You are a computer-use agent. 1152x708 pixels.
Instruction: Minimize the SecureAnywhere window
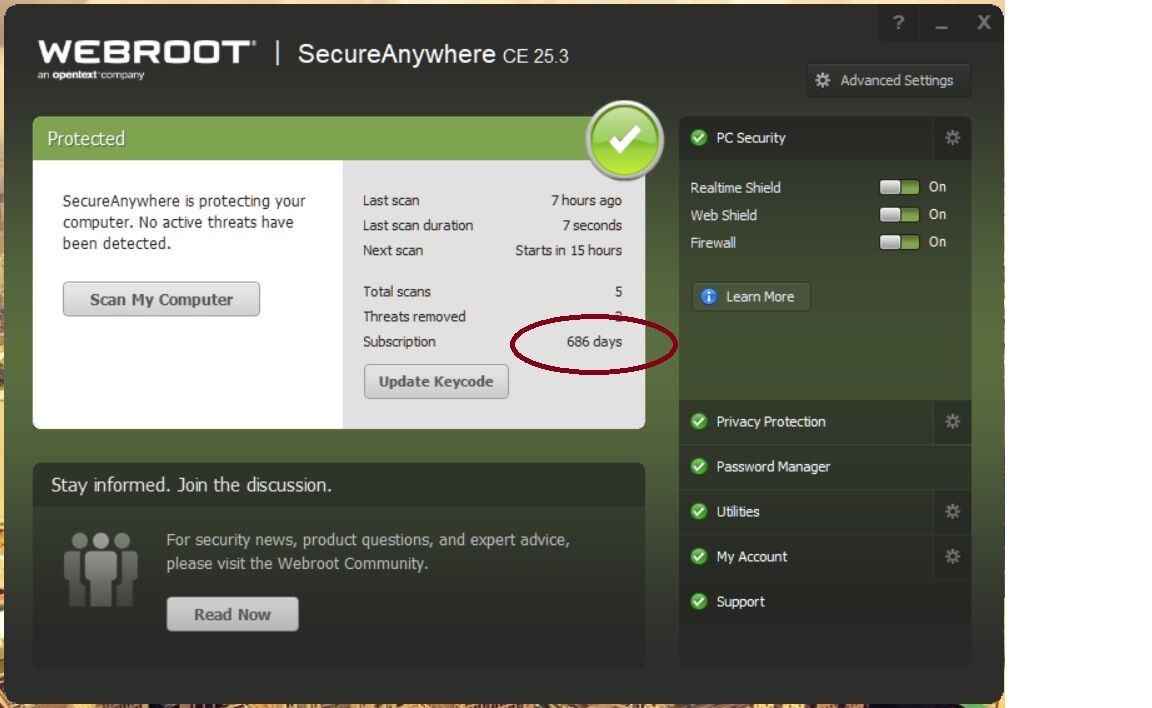point(941,24)
